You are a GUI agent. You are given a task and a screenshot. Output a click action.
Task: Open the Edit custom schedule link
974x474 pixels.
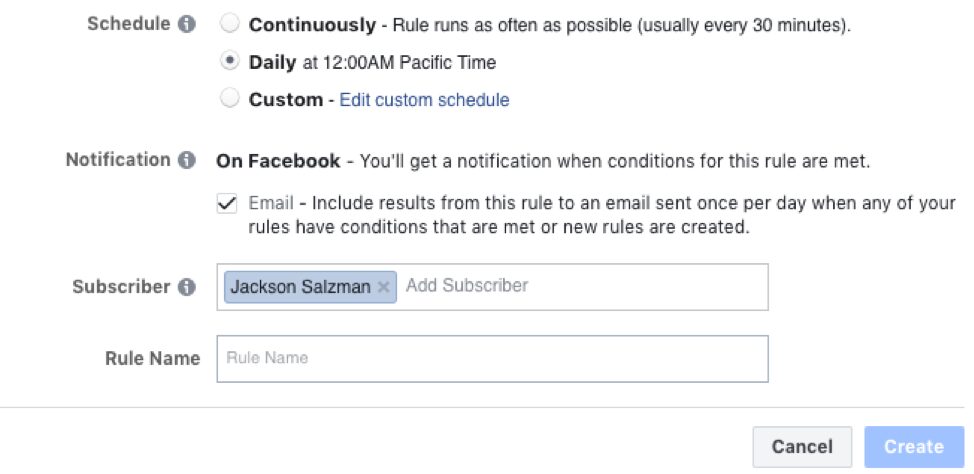424,100
